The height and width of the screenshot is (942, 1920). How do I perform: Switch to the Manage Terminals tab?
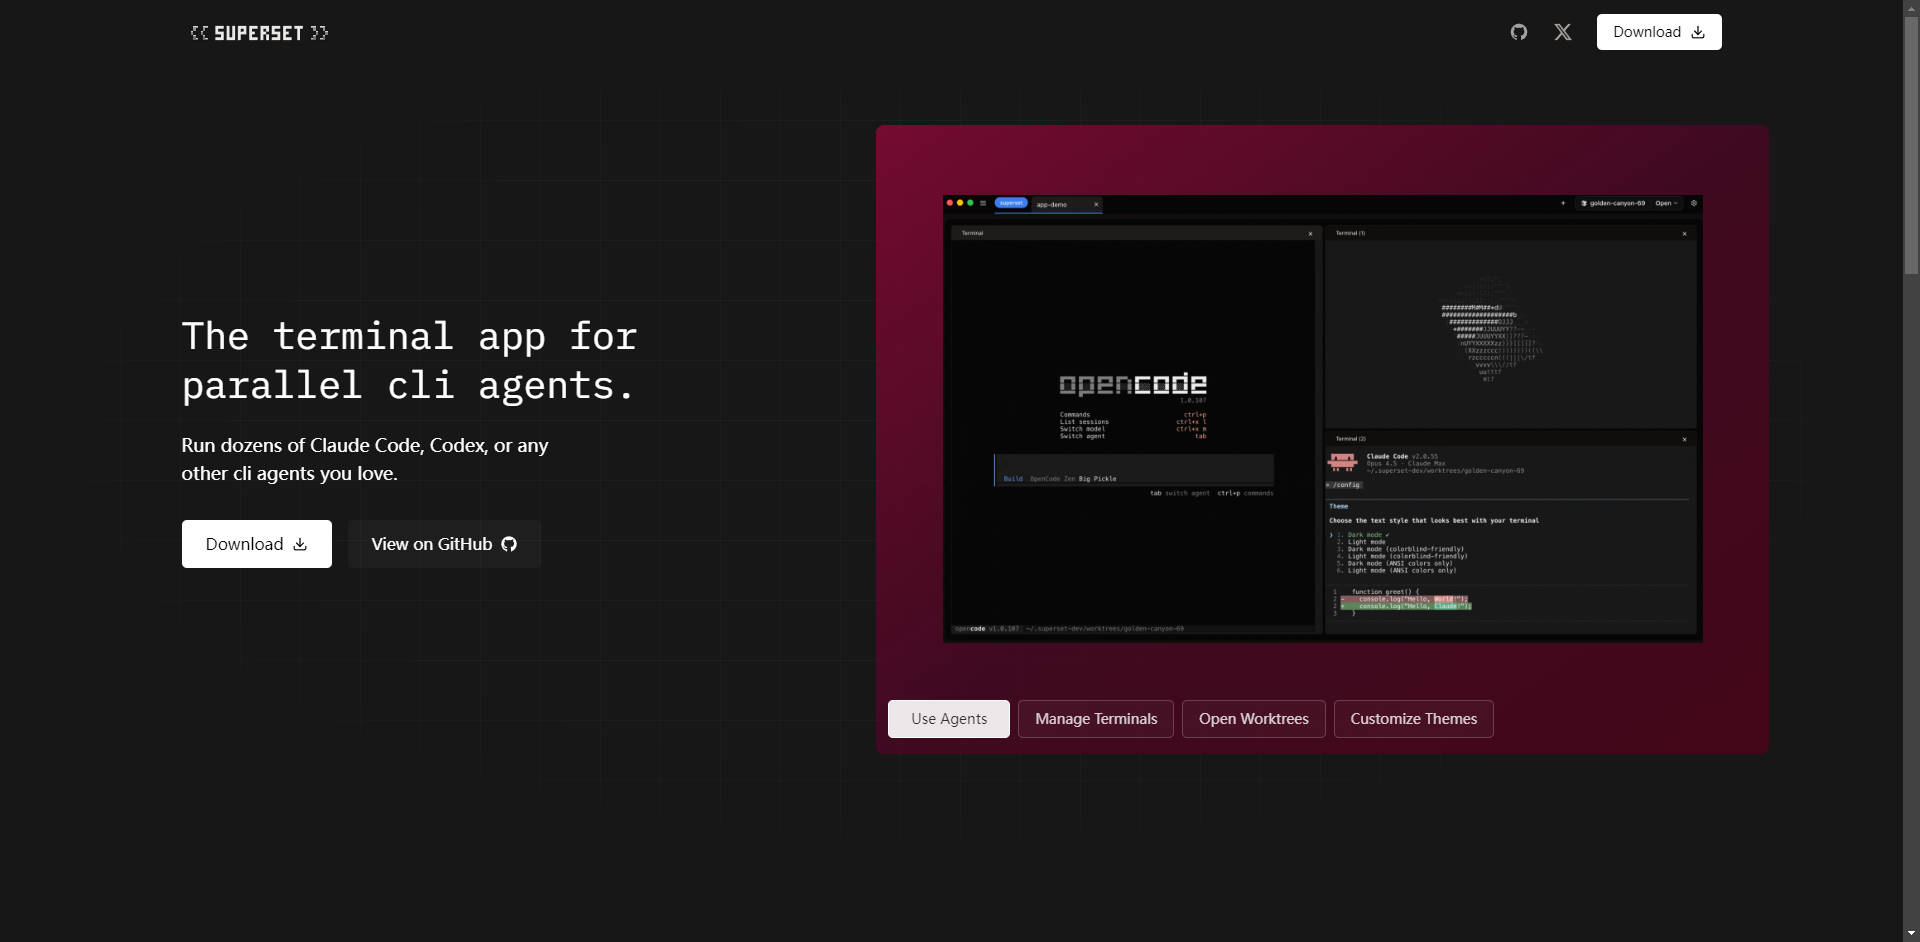tap(1095, 719)
